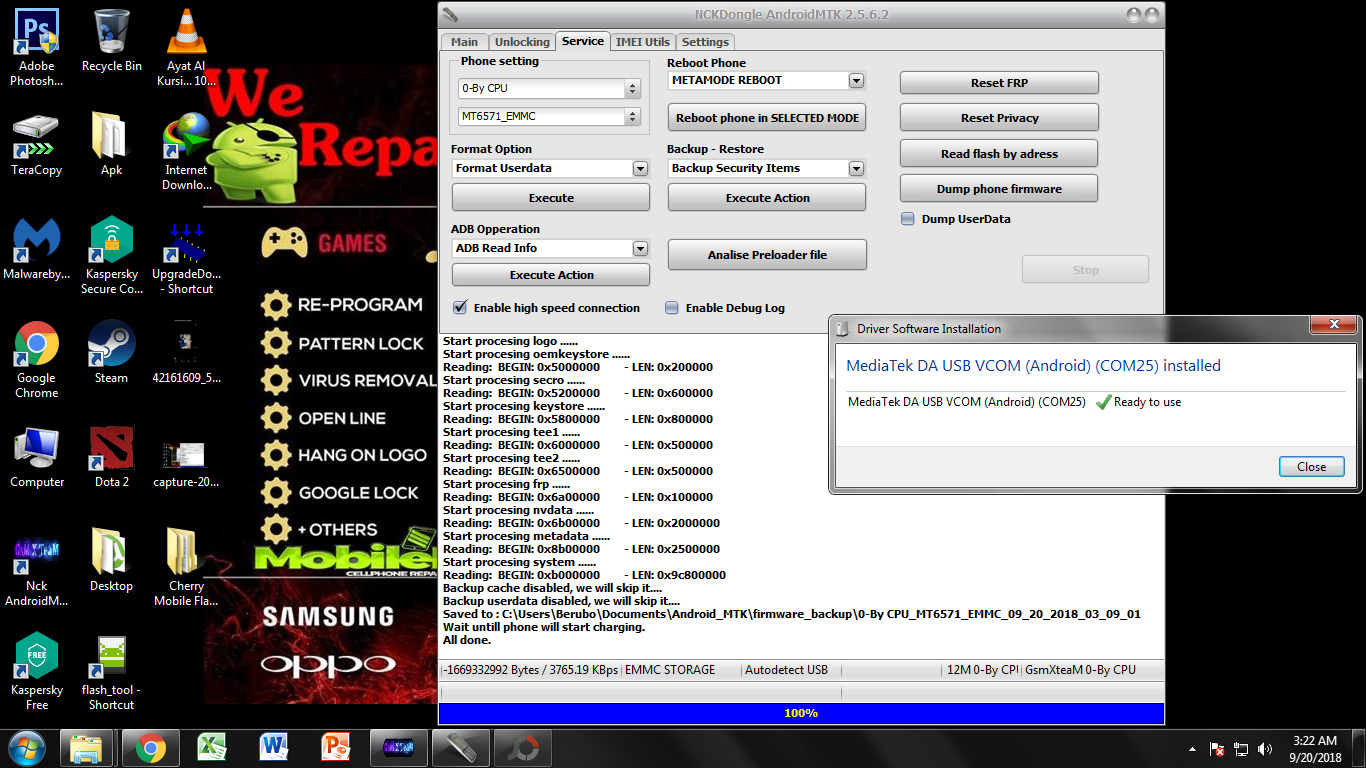
Task: Open UpgradeDownload shortcut icon
Action: click(186, 255)
